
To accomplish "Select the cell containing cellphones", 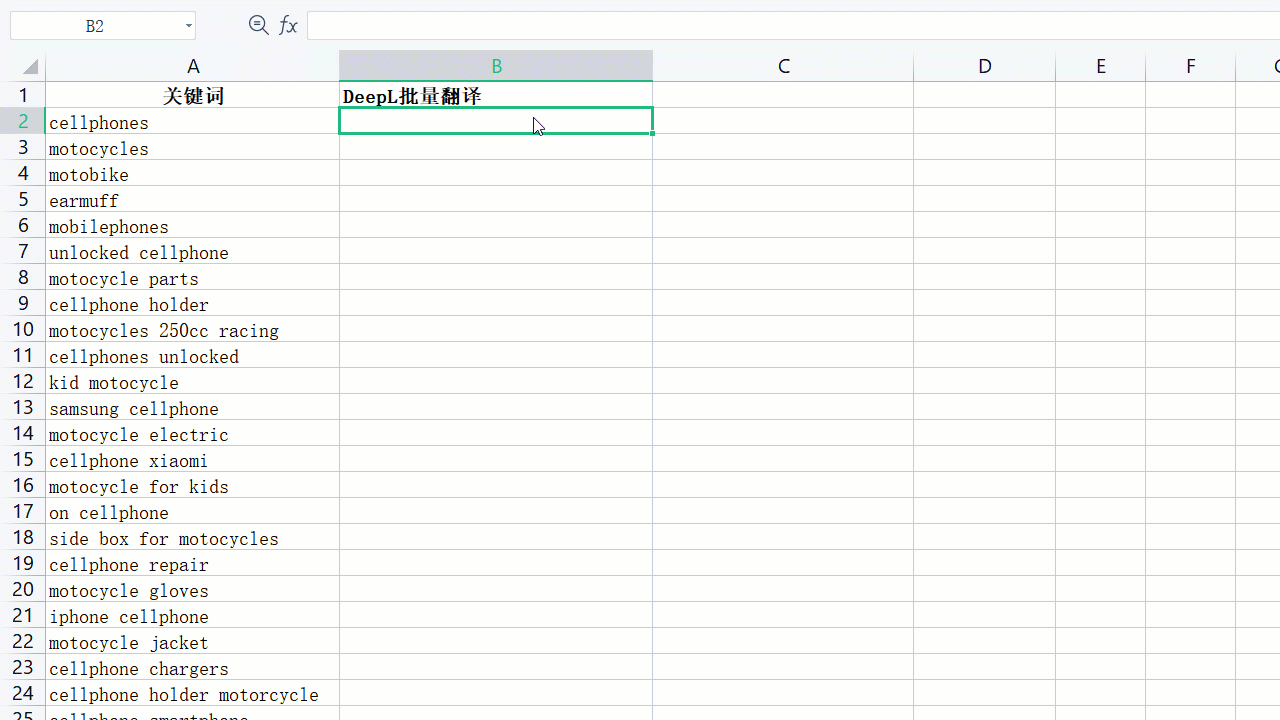I will [x=193, y=122].
